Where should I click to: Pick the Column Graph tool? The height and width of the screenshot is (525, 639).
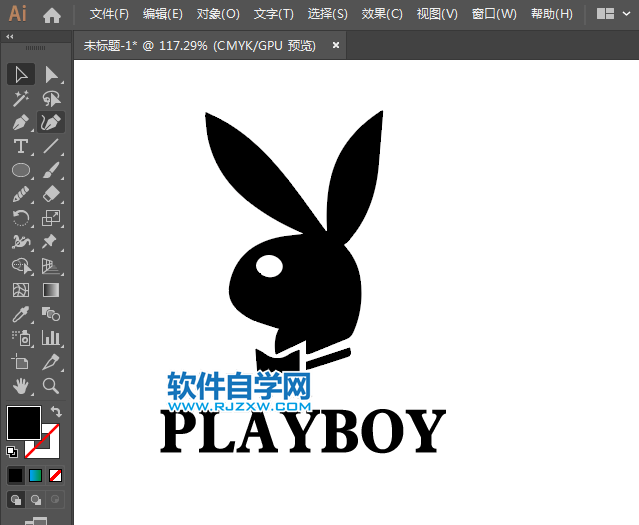click(51, 338)
